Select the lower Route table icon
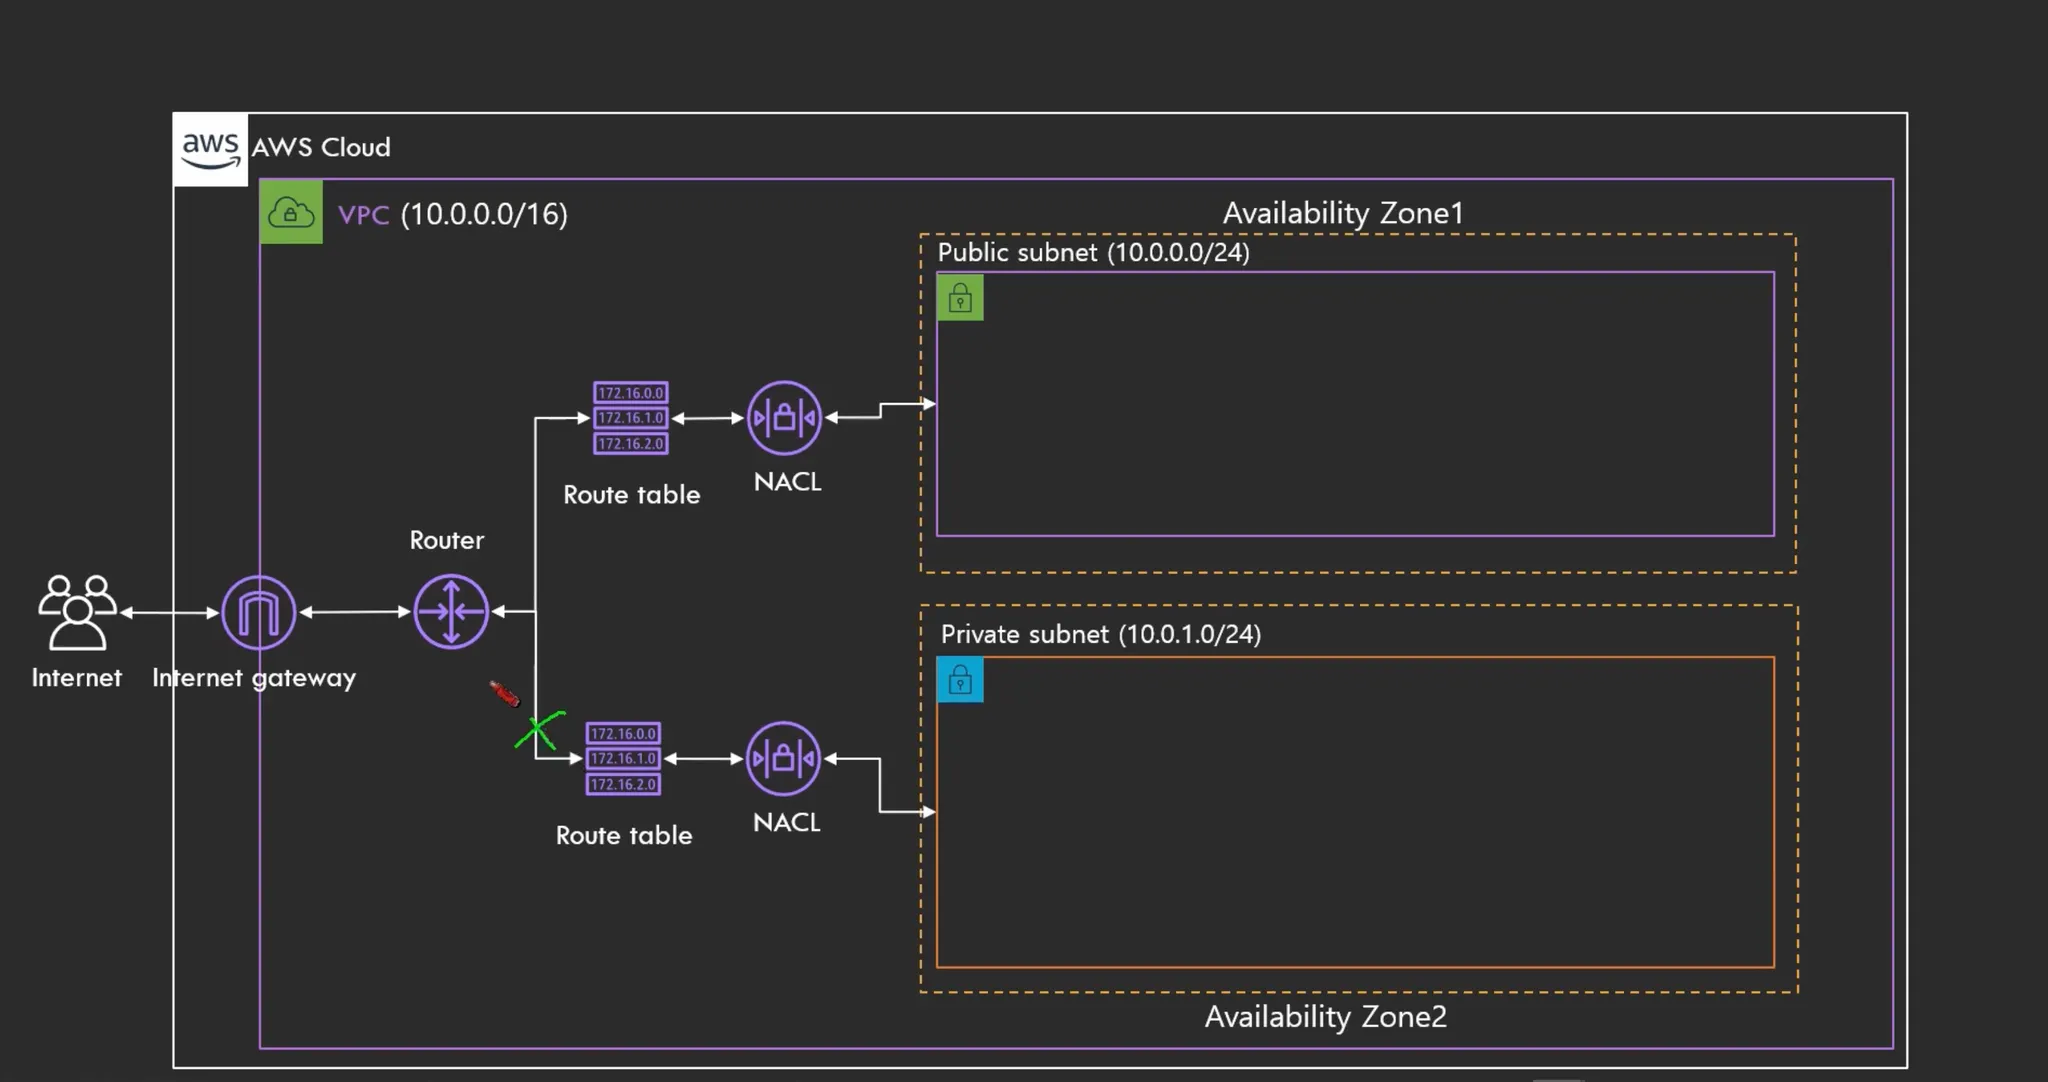 [623, 759]
